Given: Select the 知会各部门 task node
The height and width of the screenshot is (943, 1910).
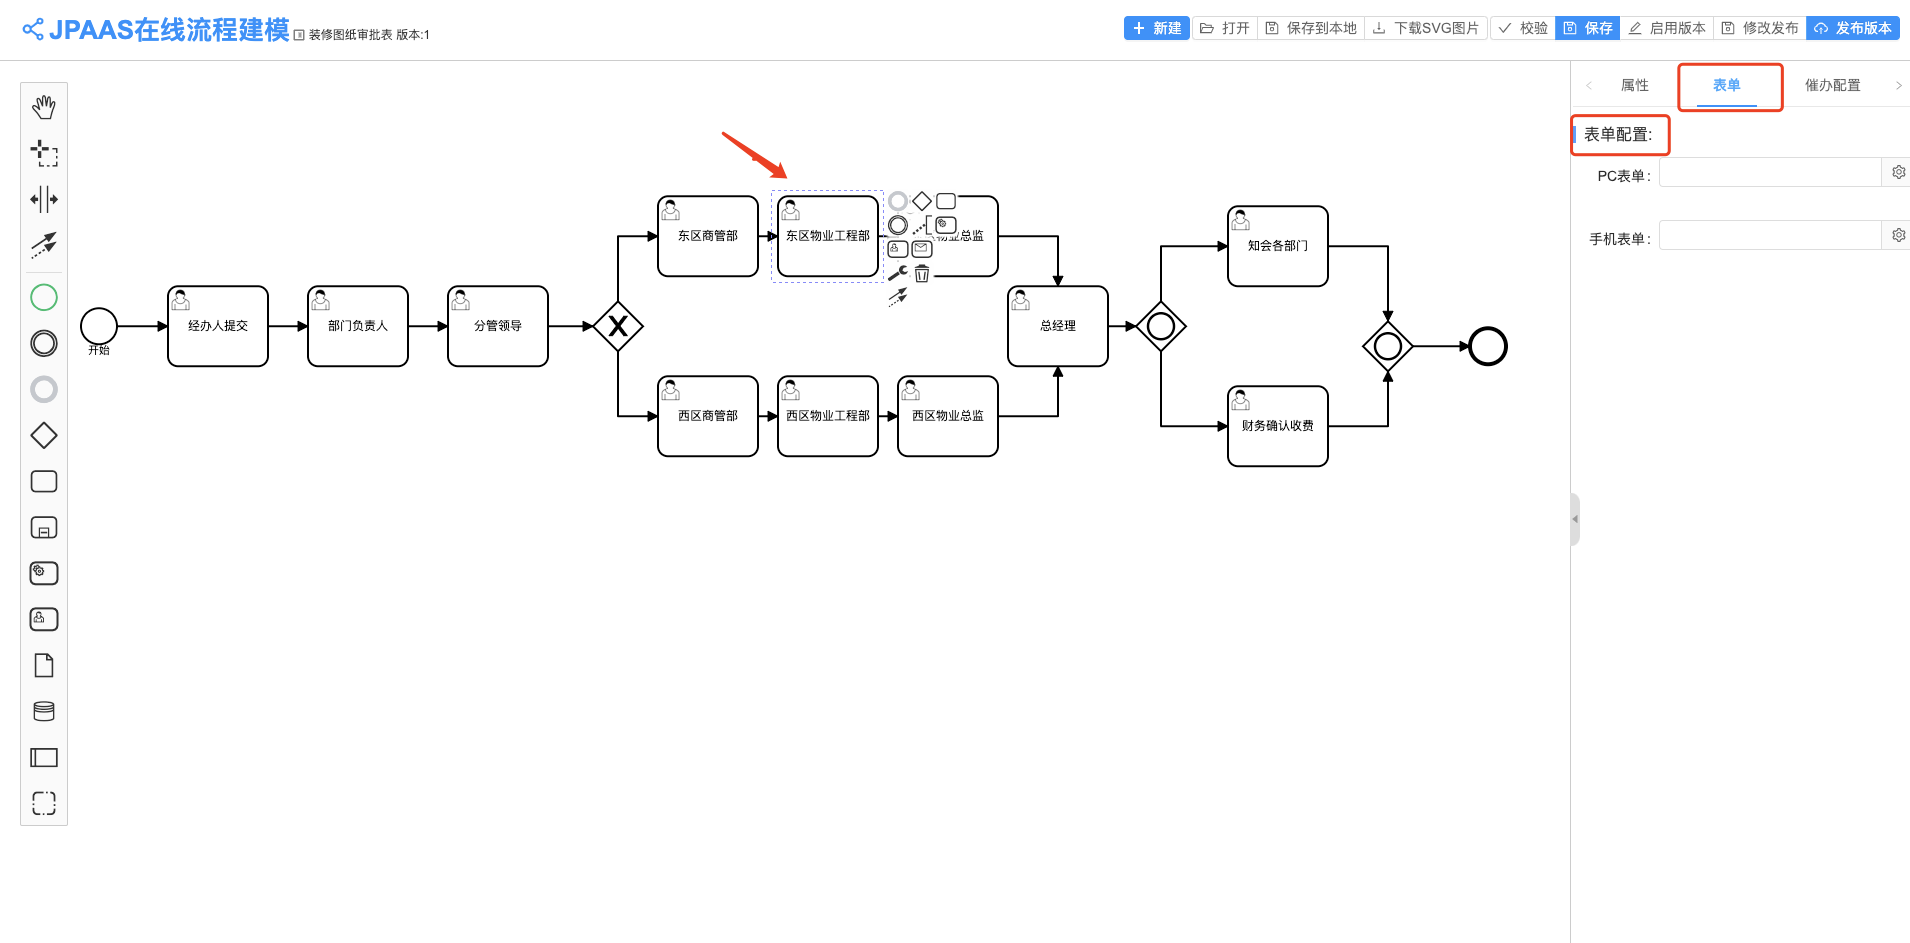Looking at the screenshot, I should point(1278,246).
